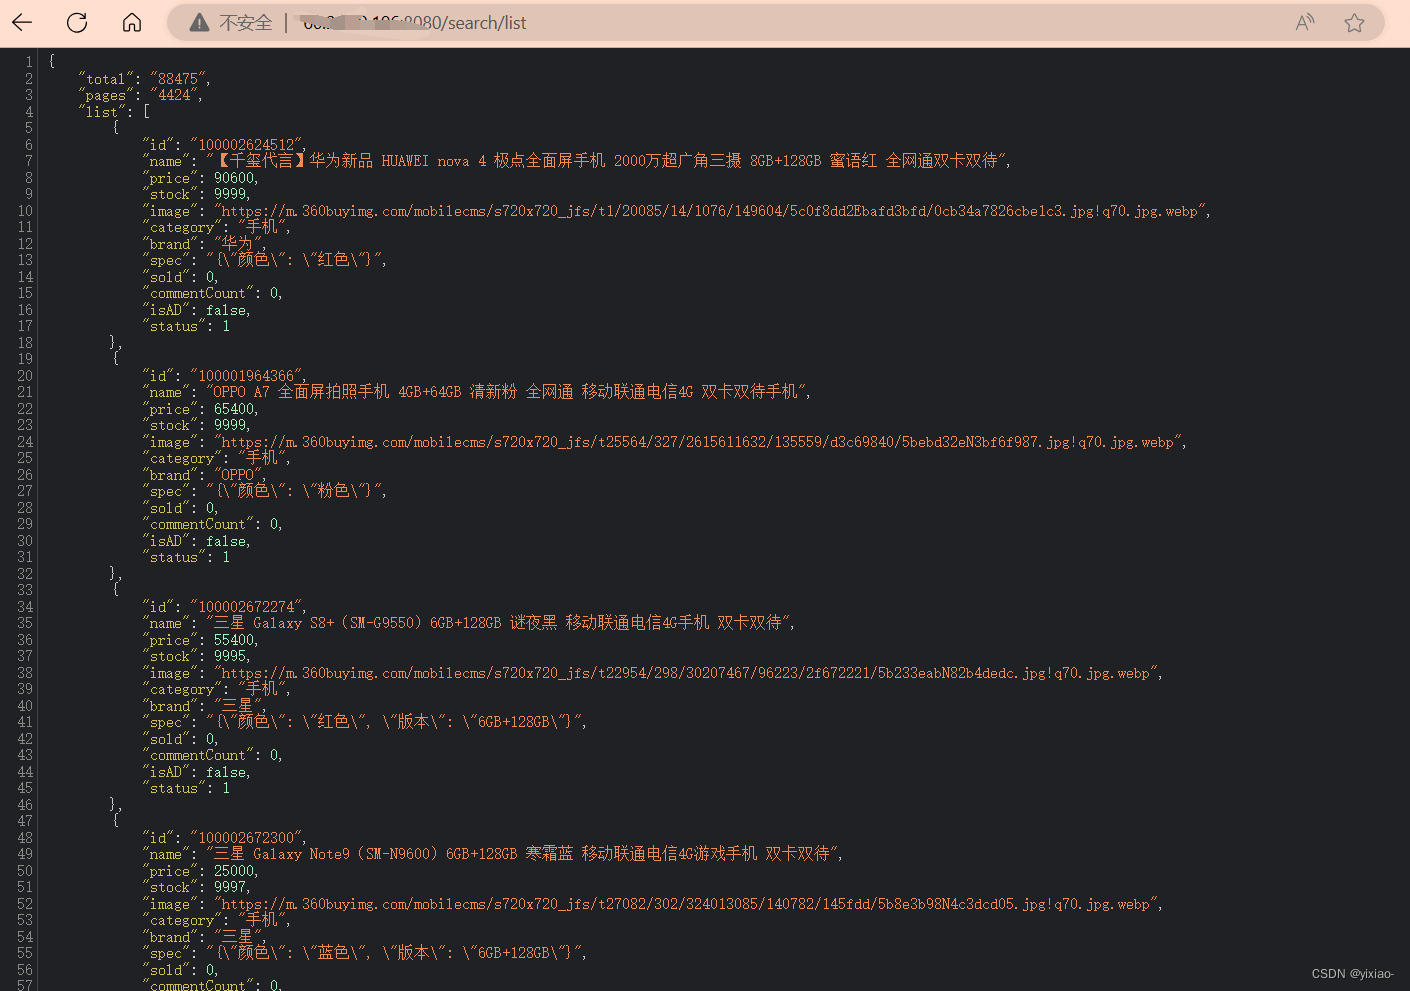Click the spec value with 蓝色
The width and height of the screenshot is (1410, 991).
pyautogui.click(x=394, y=953)
